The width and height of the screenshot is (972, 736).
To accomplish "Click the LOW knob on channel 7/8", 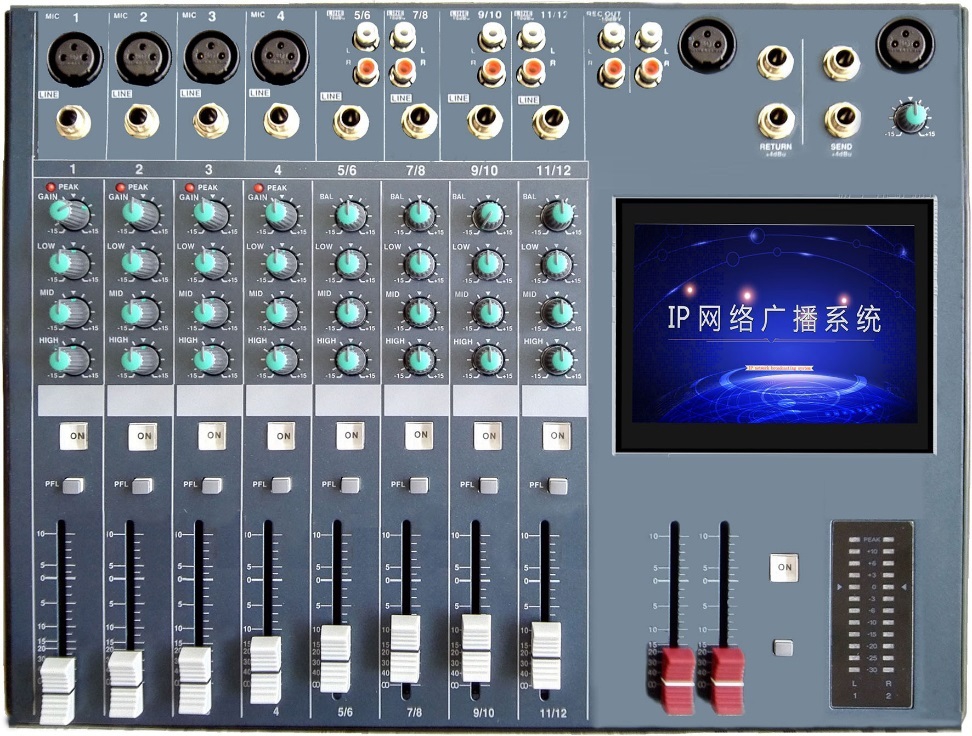I will point(418,263).
